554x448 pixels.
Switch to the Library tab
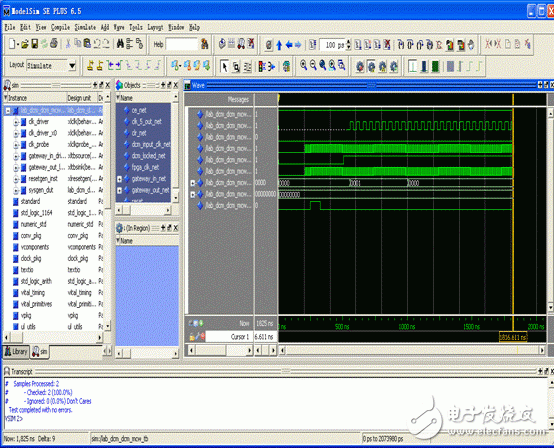tap(16, 352)
